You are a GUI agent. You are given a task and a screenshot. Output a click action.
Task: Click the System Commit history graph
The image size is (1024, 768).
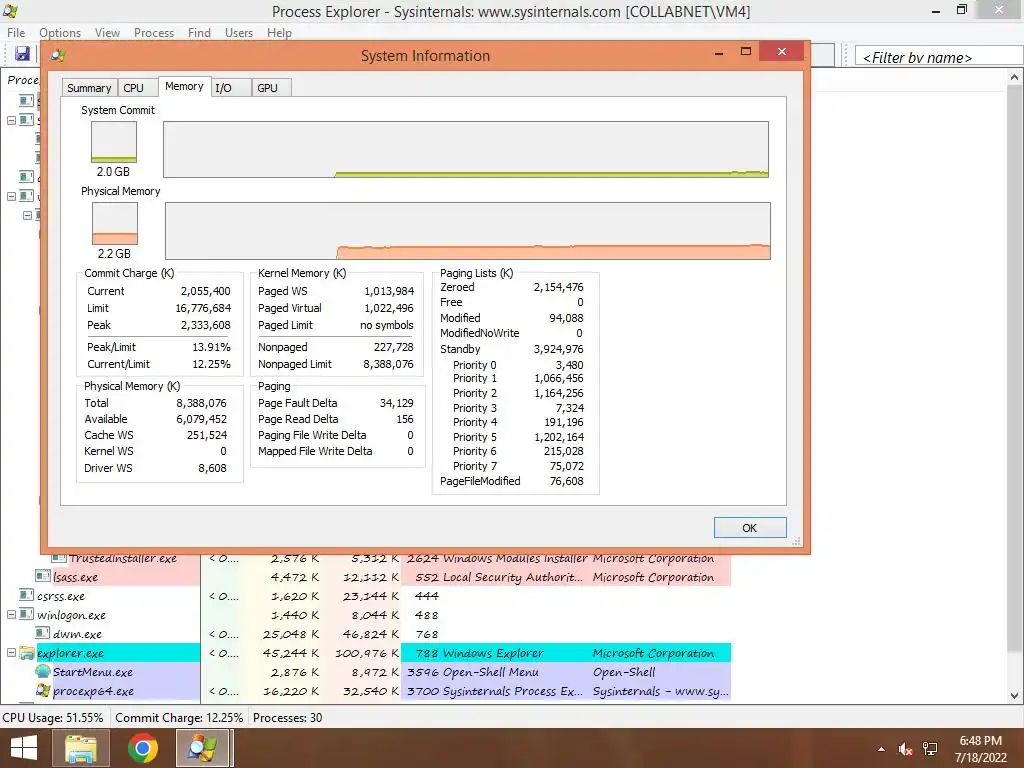466,149
